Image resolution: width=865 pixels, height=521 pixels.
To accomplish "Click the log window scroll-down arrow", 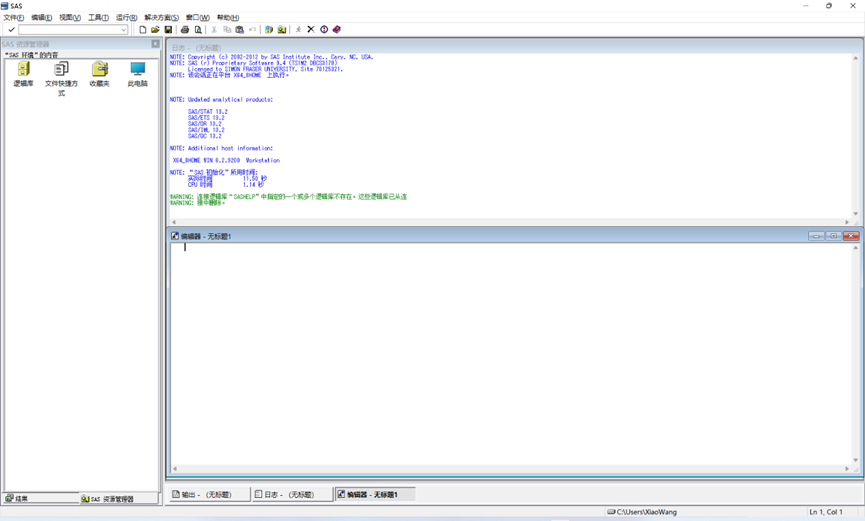I will pyautogui.click(x=856, y=214).
